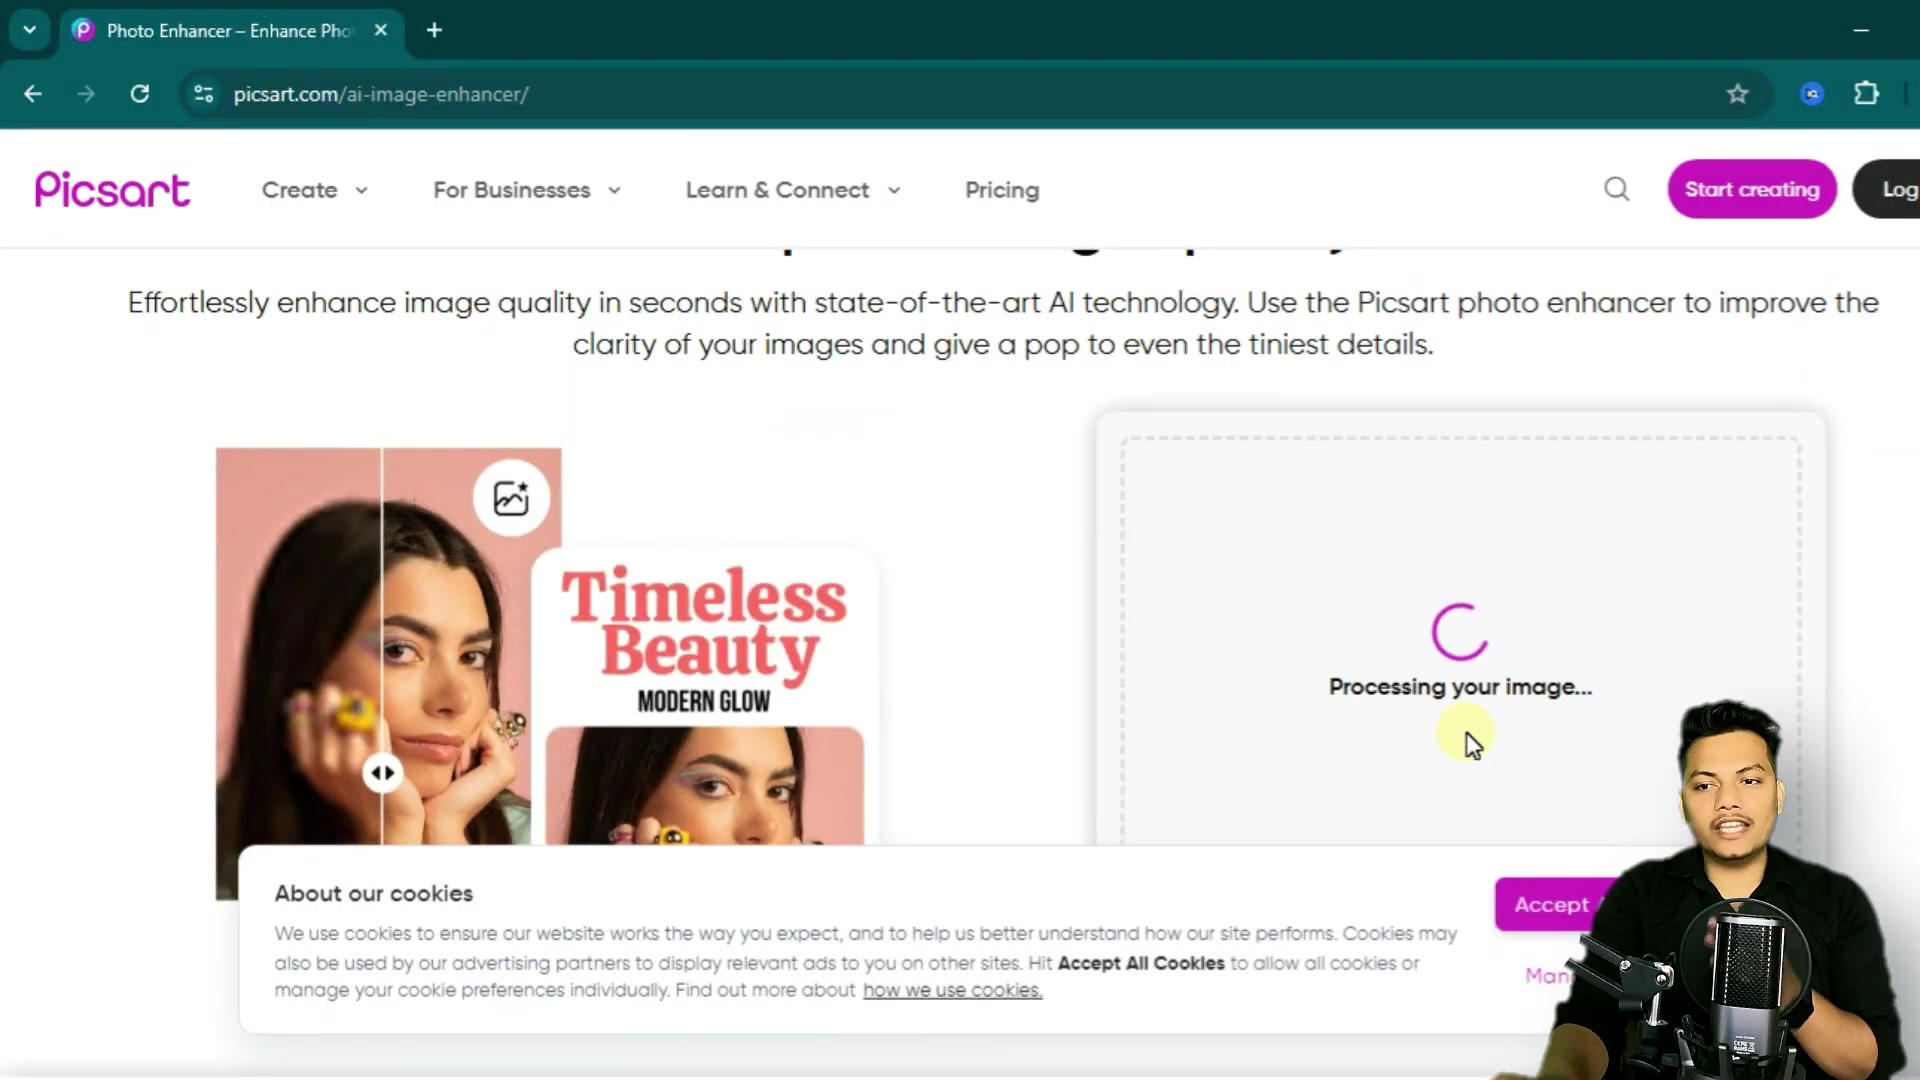1920x1080 pixels.
Task: Open the how we use cookies link
Action: pyautogui.click(x=951, y=990)
